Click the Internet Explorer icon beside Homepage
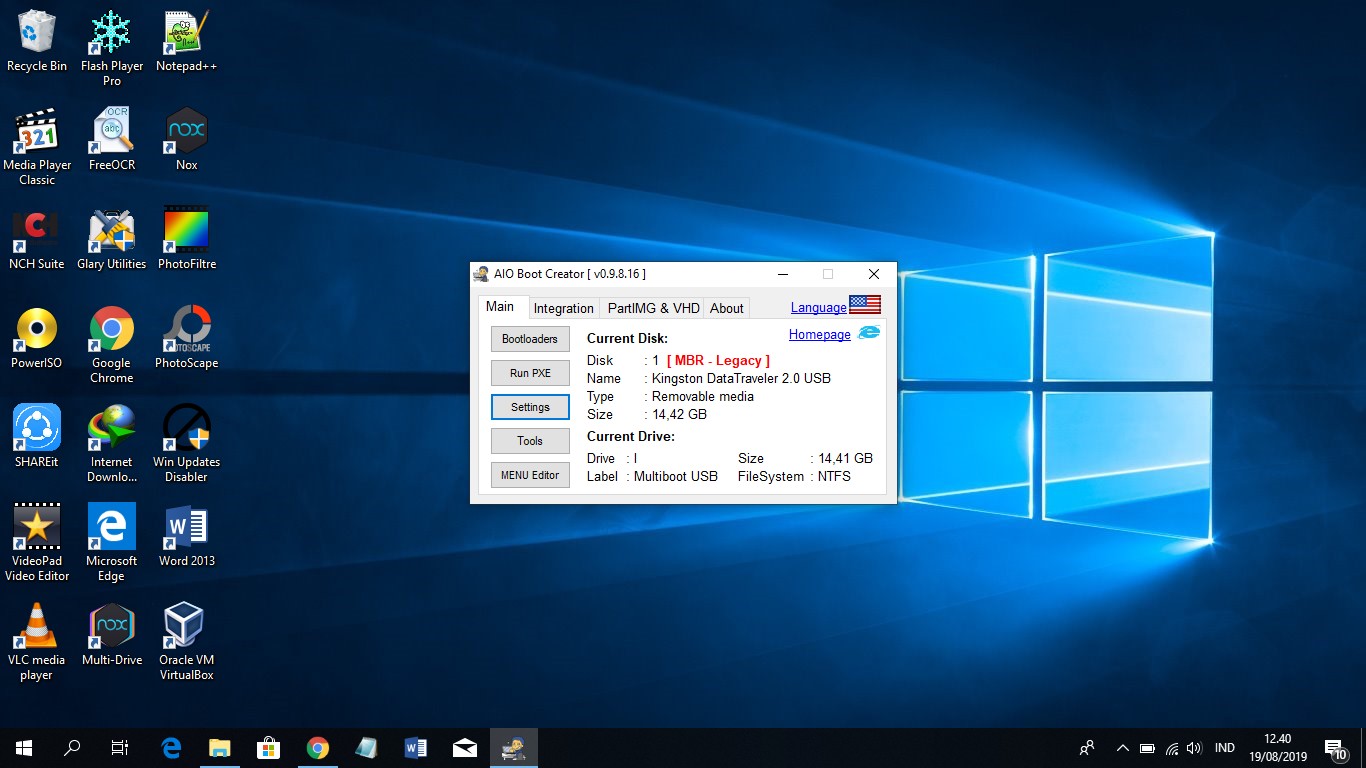The image size is (1366, 768). pyautogui.click(x=868, y=332)
